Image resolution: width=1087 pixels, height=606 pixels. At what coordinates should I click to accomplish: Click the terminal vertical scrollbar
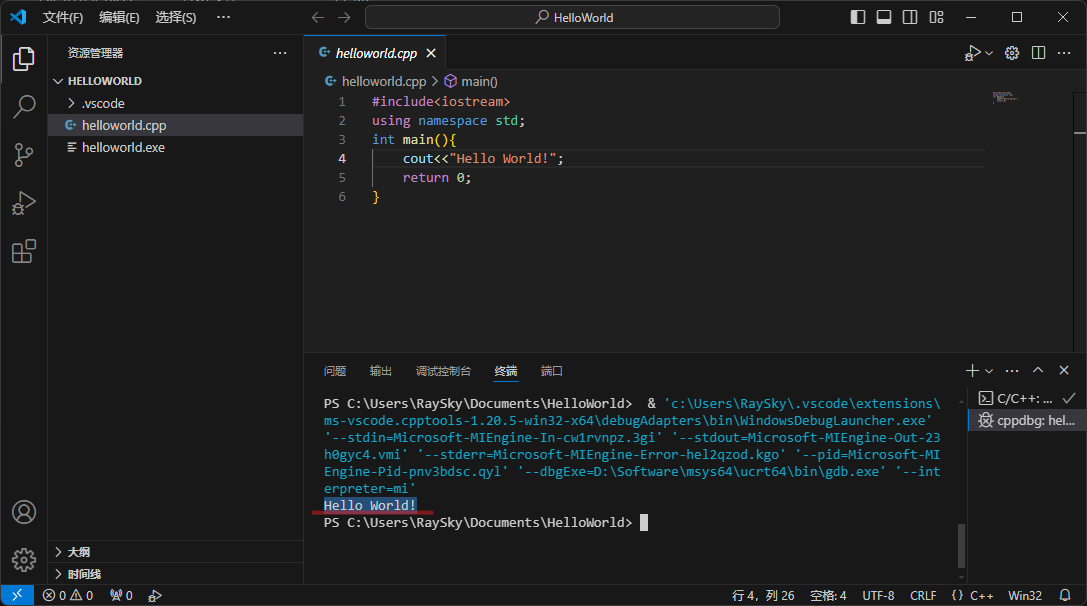[961, 546]
